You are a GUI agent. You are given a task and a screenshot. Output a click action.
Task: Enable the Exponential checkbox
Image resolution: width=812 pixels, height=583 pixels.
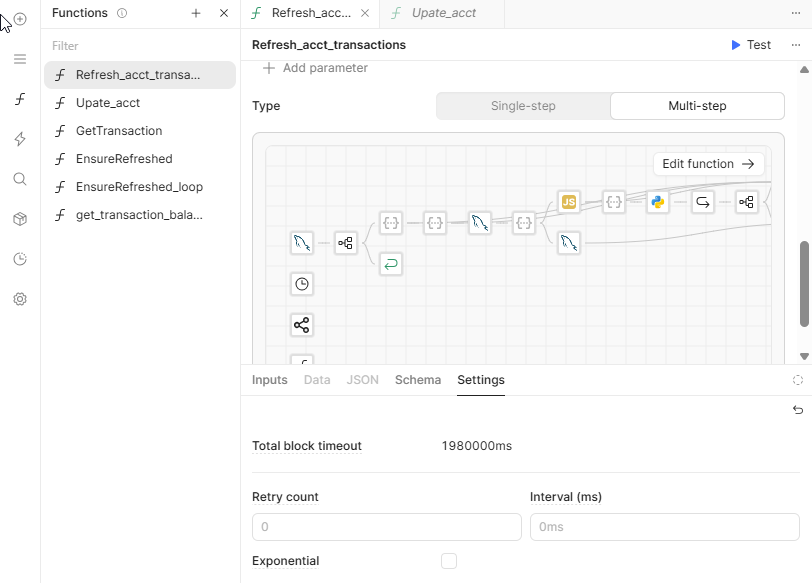[x=449, y=561]
